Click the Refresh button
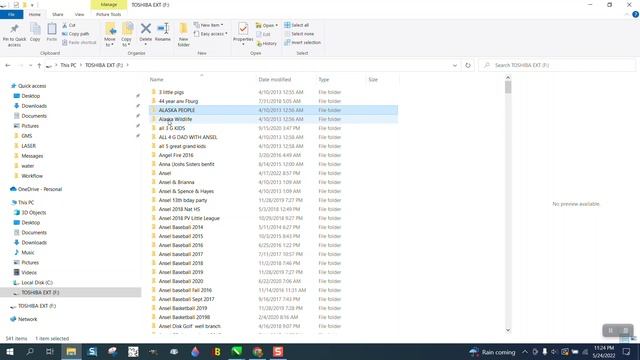Image resolution: width=640 pixels, height=360 pixels. (468, 65)
